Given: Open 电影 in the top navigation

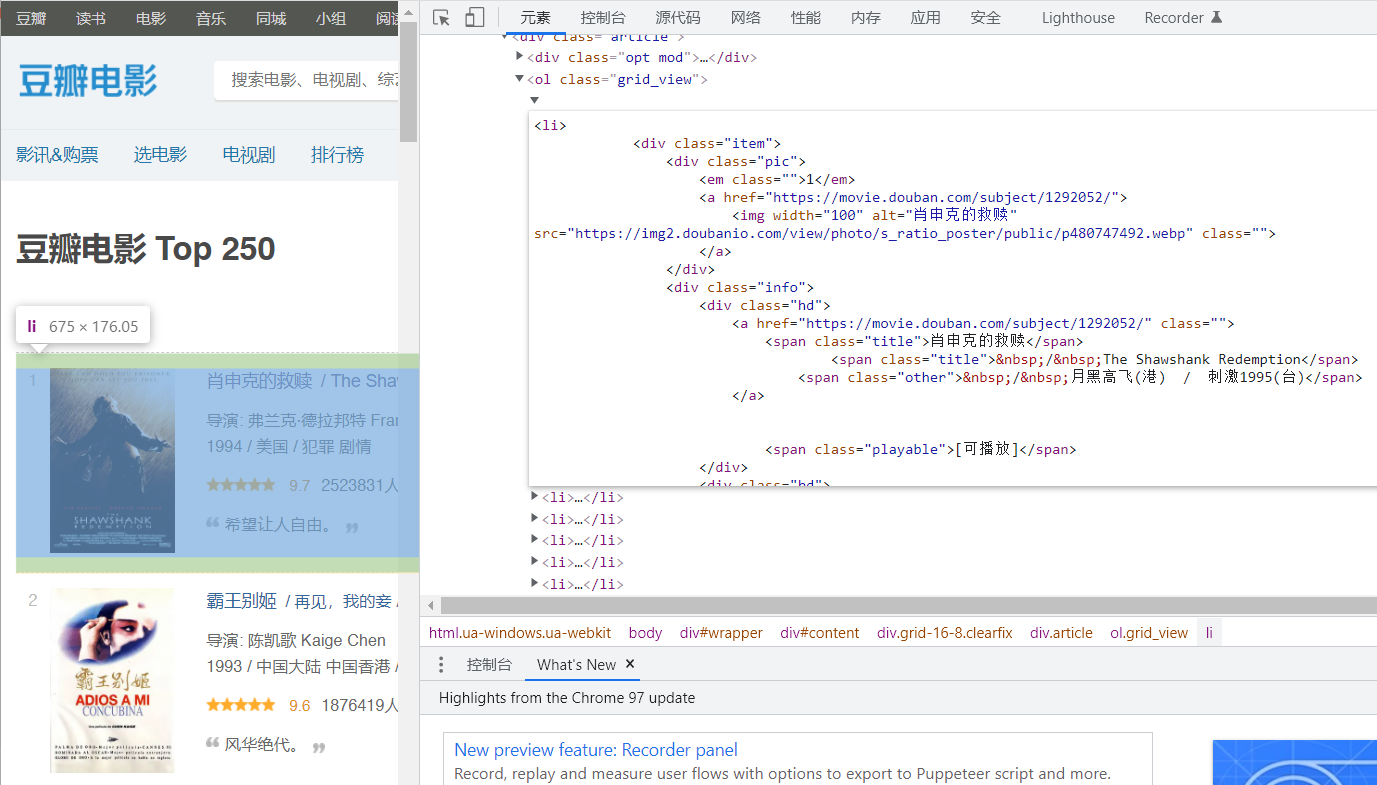Looking at the screenshot, I should [x=151, y=18].
